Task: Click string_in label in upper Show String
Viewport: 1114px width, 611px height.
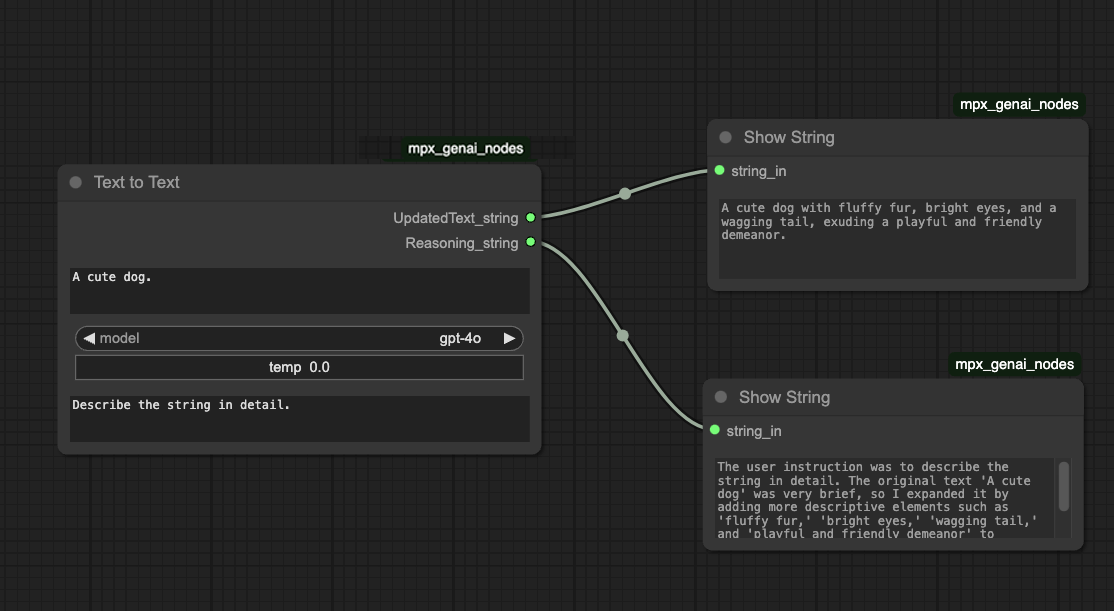Action: pos(759,171)
